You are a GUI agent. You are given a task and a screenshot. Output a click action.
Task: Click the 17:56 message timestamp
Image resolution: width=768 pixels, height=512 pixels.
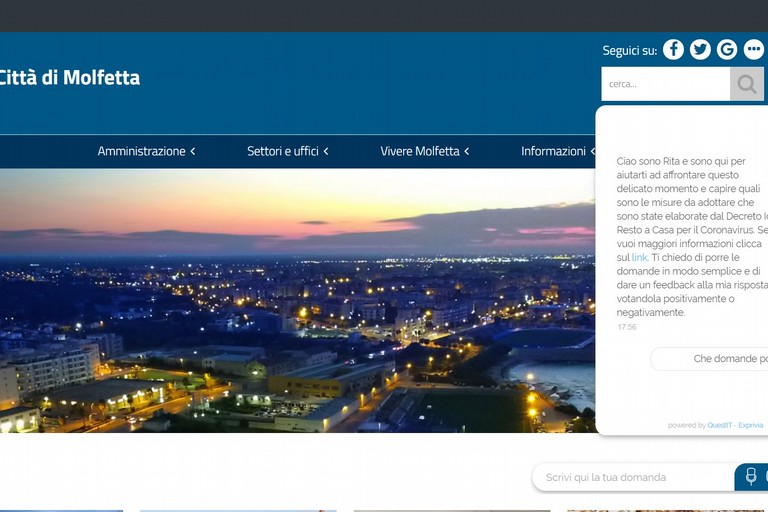pyautogui.click(x=627, y=327)
